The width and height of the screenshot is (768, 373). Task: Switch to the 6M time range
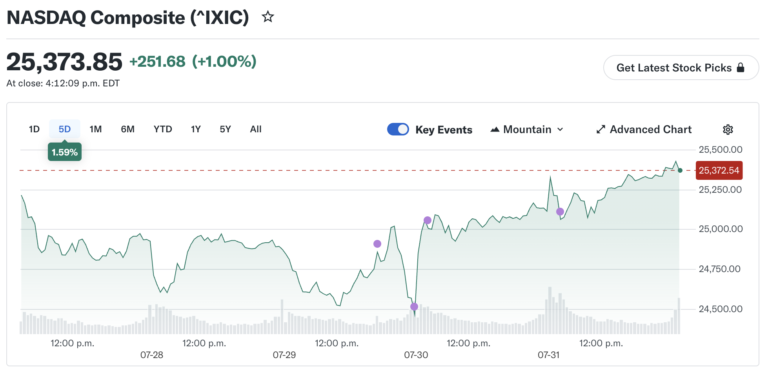(x=127, y=129)
